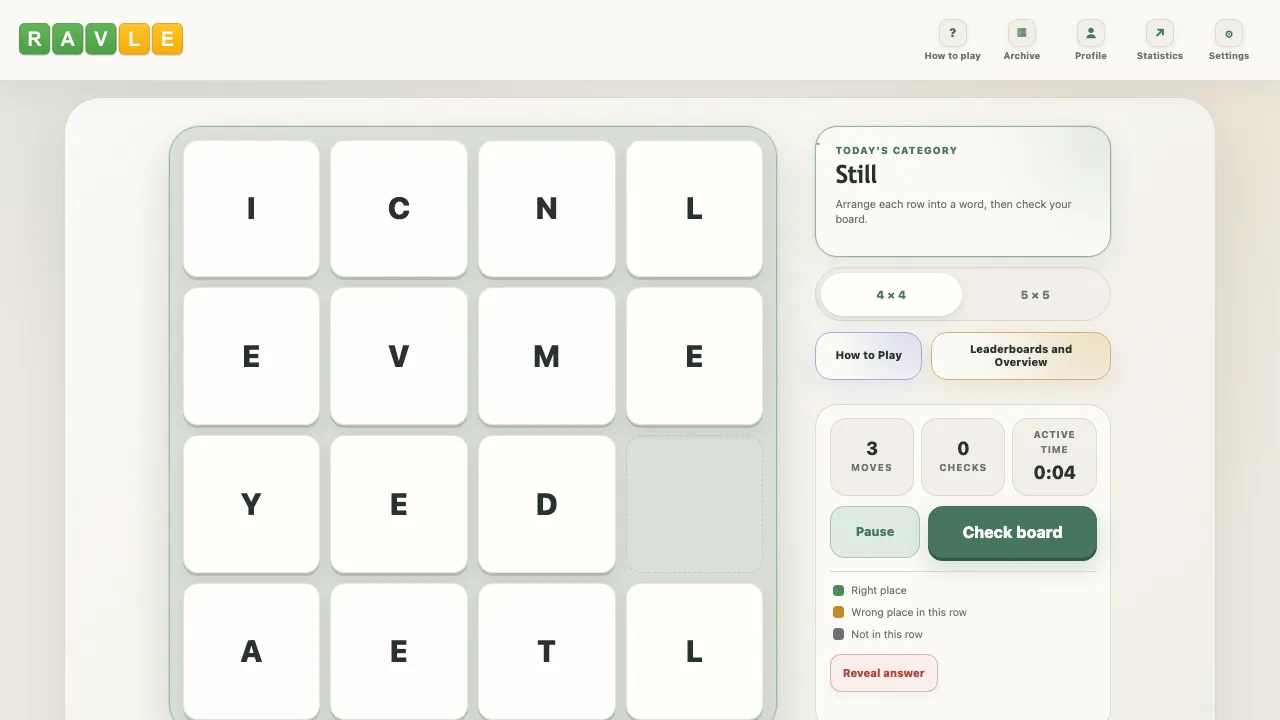1280x720 pixels.
Task: Click the How to Play button beside Leaderboards
Action: pos(869,356)
